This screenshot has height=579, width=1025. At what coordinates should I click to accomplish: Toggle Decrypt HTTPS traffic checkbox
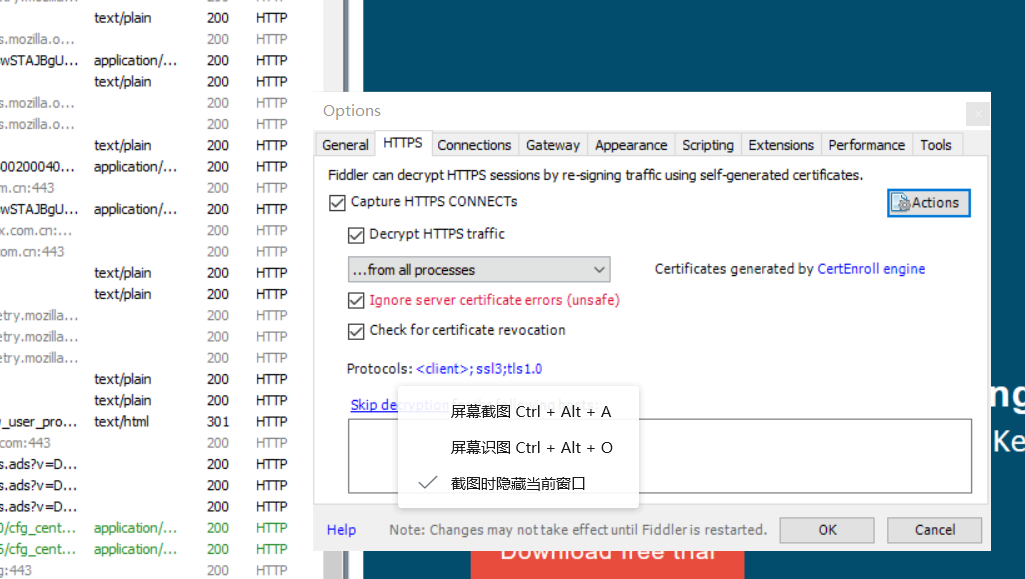tap(356, 235)
